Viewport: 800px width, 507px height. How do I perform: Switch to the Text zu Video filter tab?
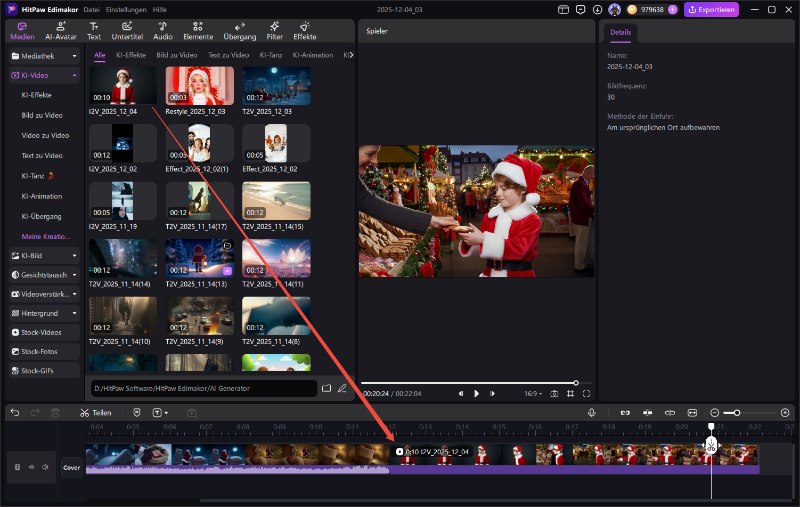click(228, 55)
